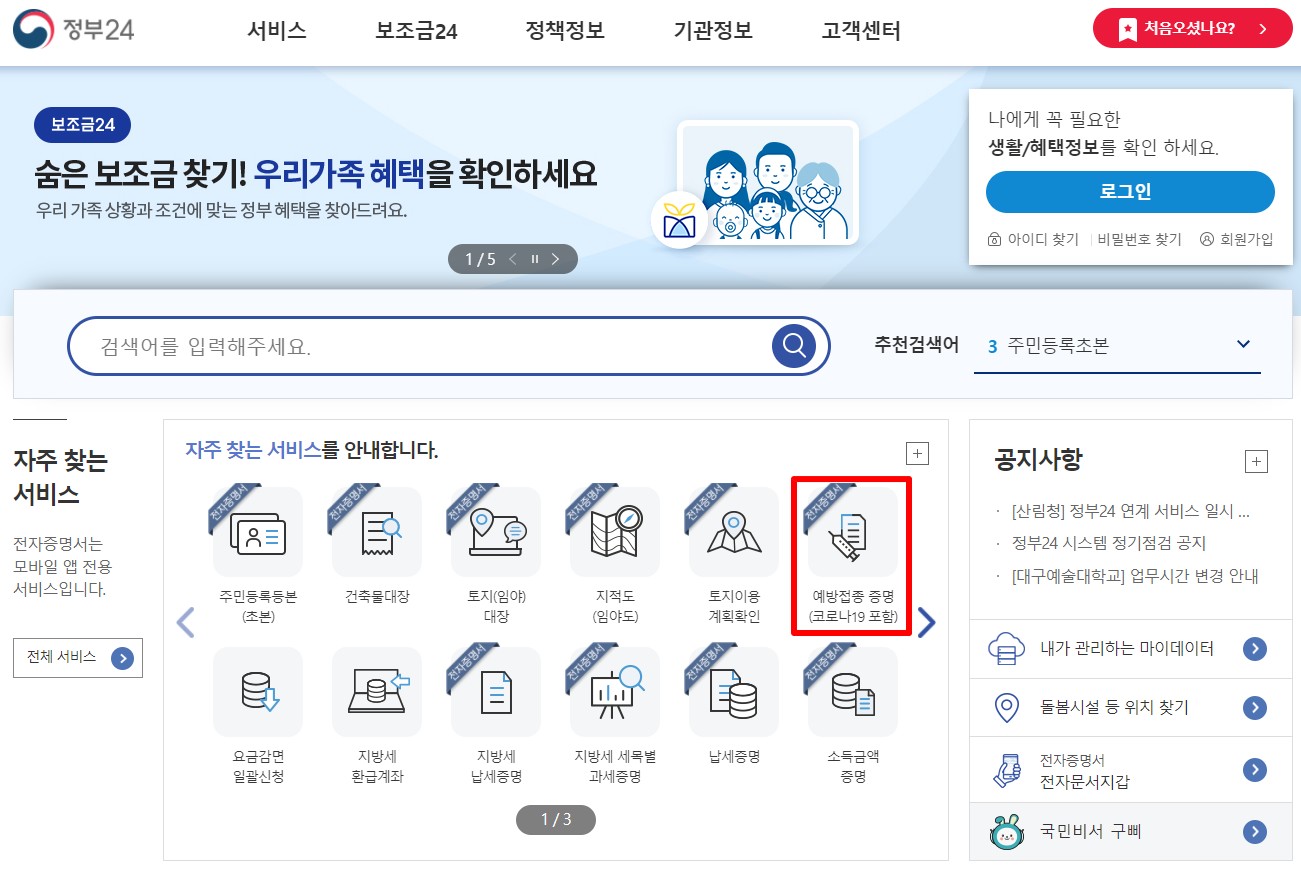Viewport: 1301px width, 872px height.
Task: Open the 보조금24 menu
Action: coord(416,31)
